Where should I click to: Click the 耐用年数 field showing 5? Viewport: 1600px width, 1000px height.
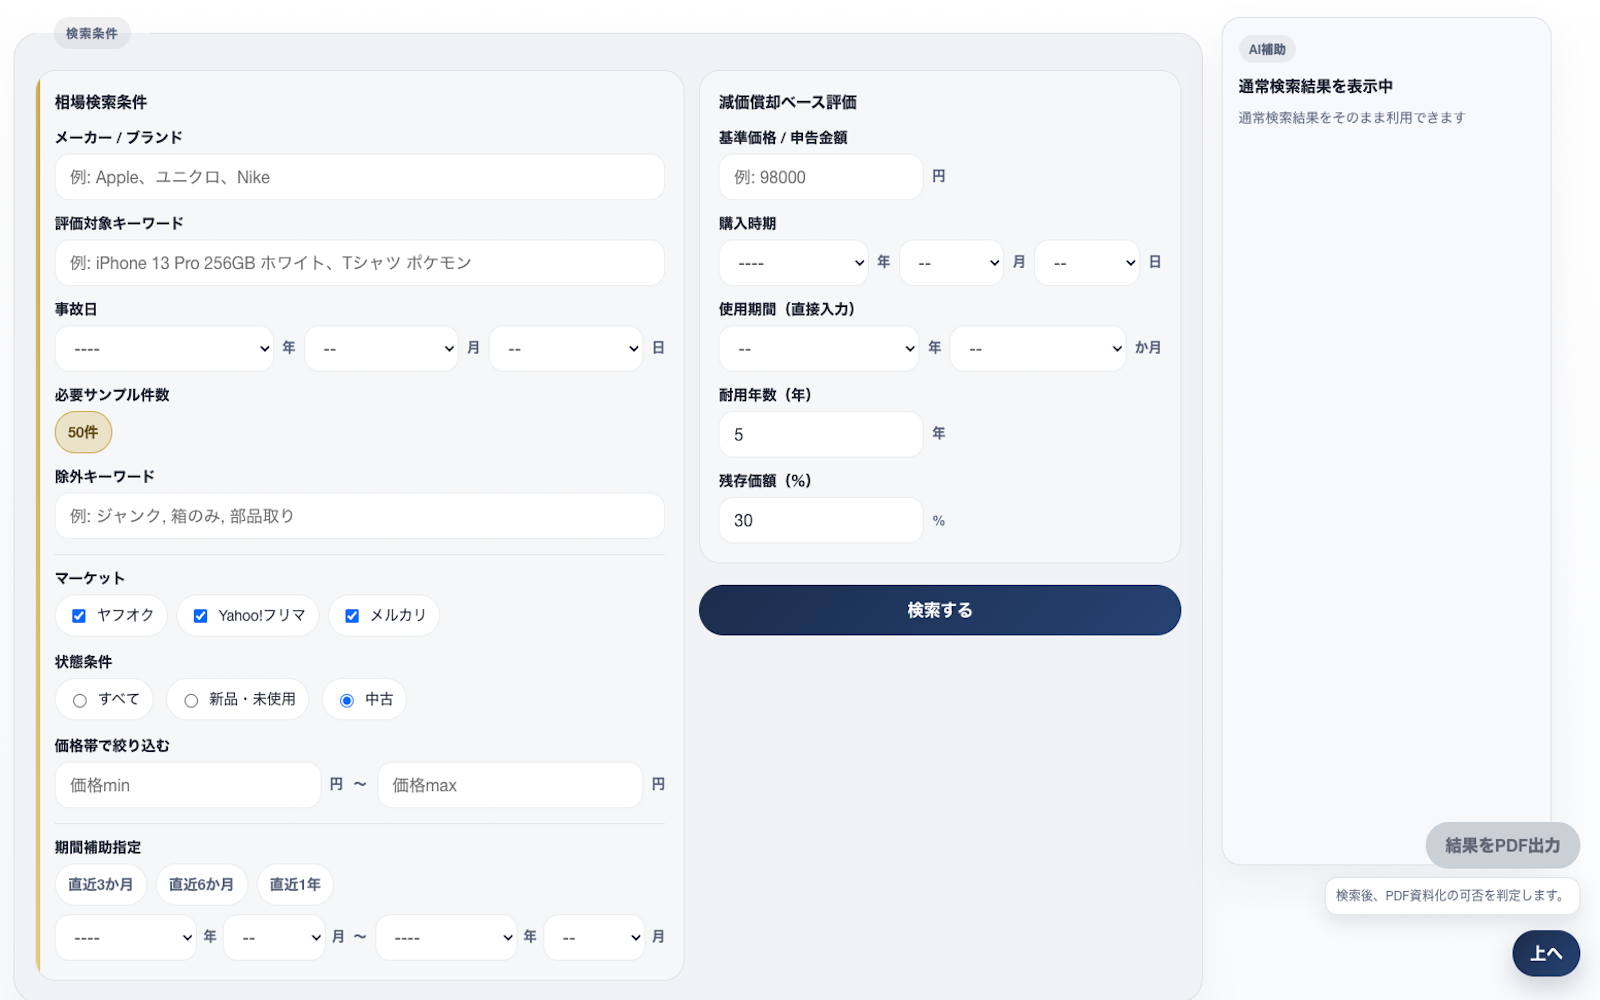[x=820, y=435]
